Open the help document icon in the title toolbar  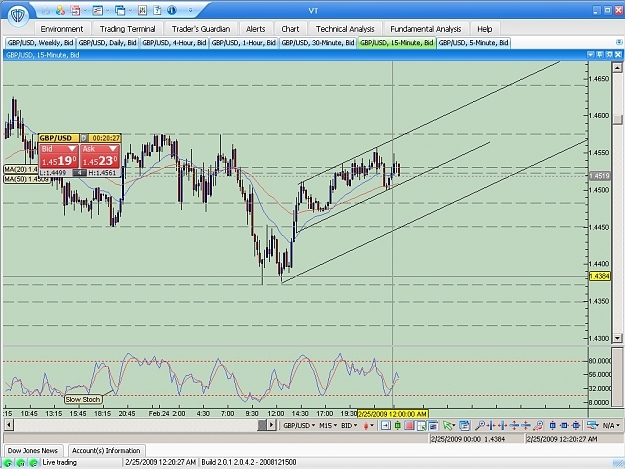157,10
